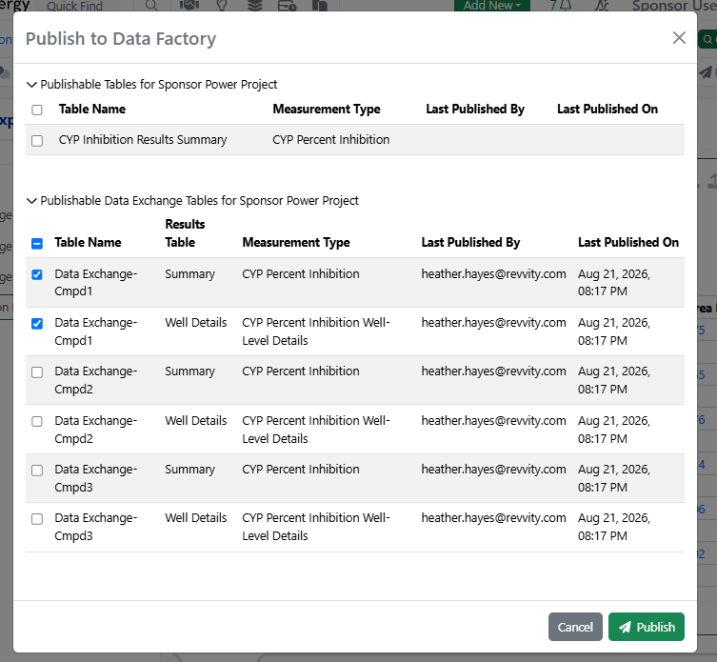Image resolution: width=717 pixels, height=662 pixels.
Task: Click the Results Table column header
Action: pyautogui.click(x=185, y=233)
